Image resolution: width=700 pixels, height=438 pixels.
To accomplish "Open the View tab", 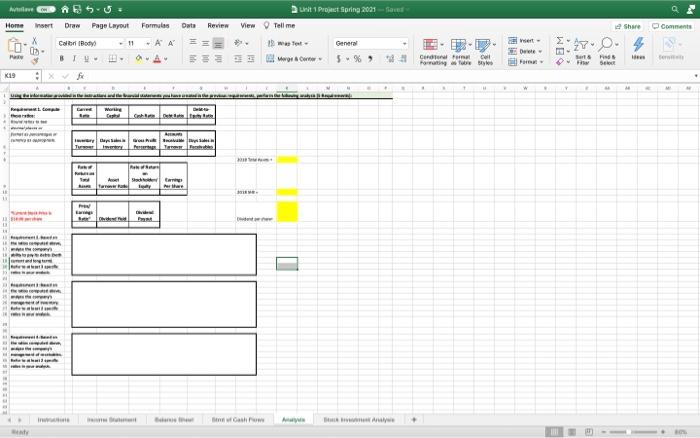I will 248,26.
